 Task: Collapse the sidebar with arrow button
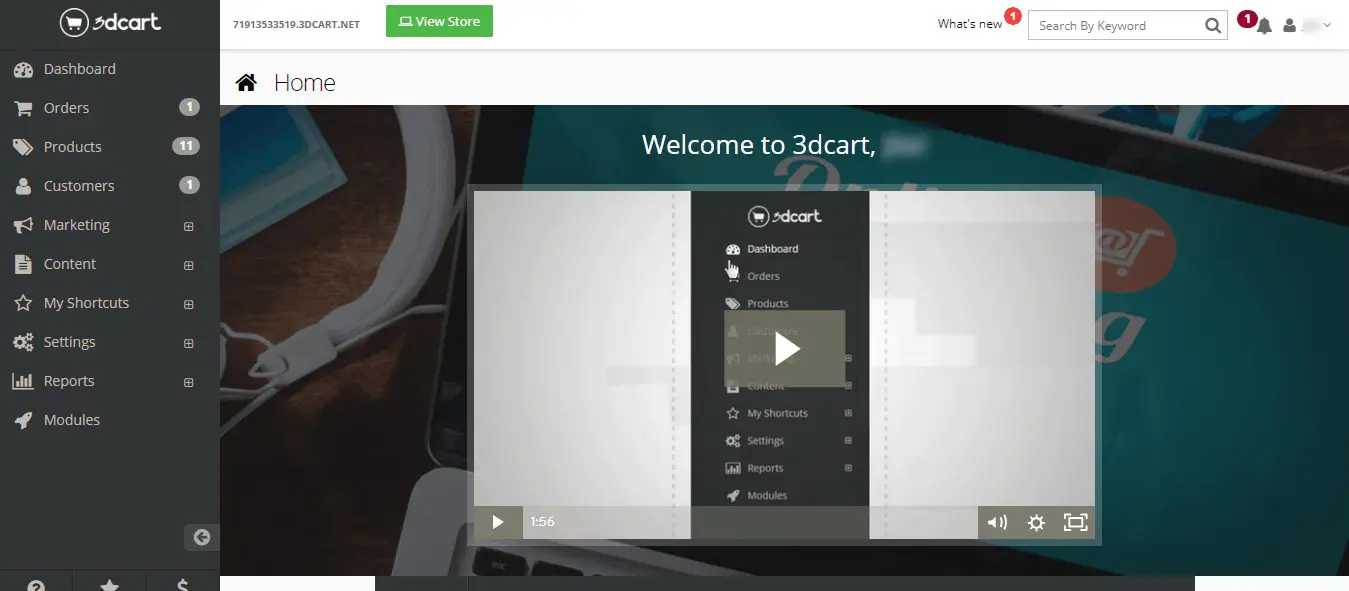pyautogui.click(x=202, y=537)
